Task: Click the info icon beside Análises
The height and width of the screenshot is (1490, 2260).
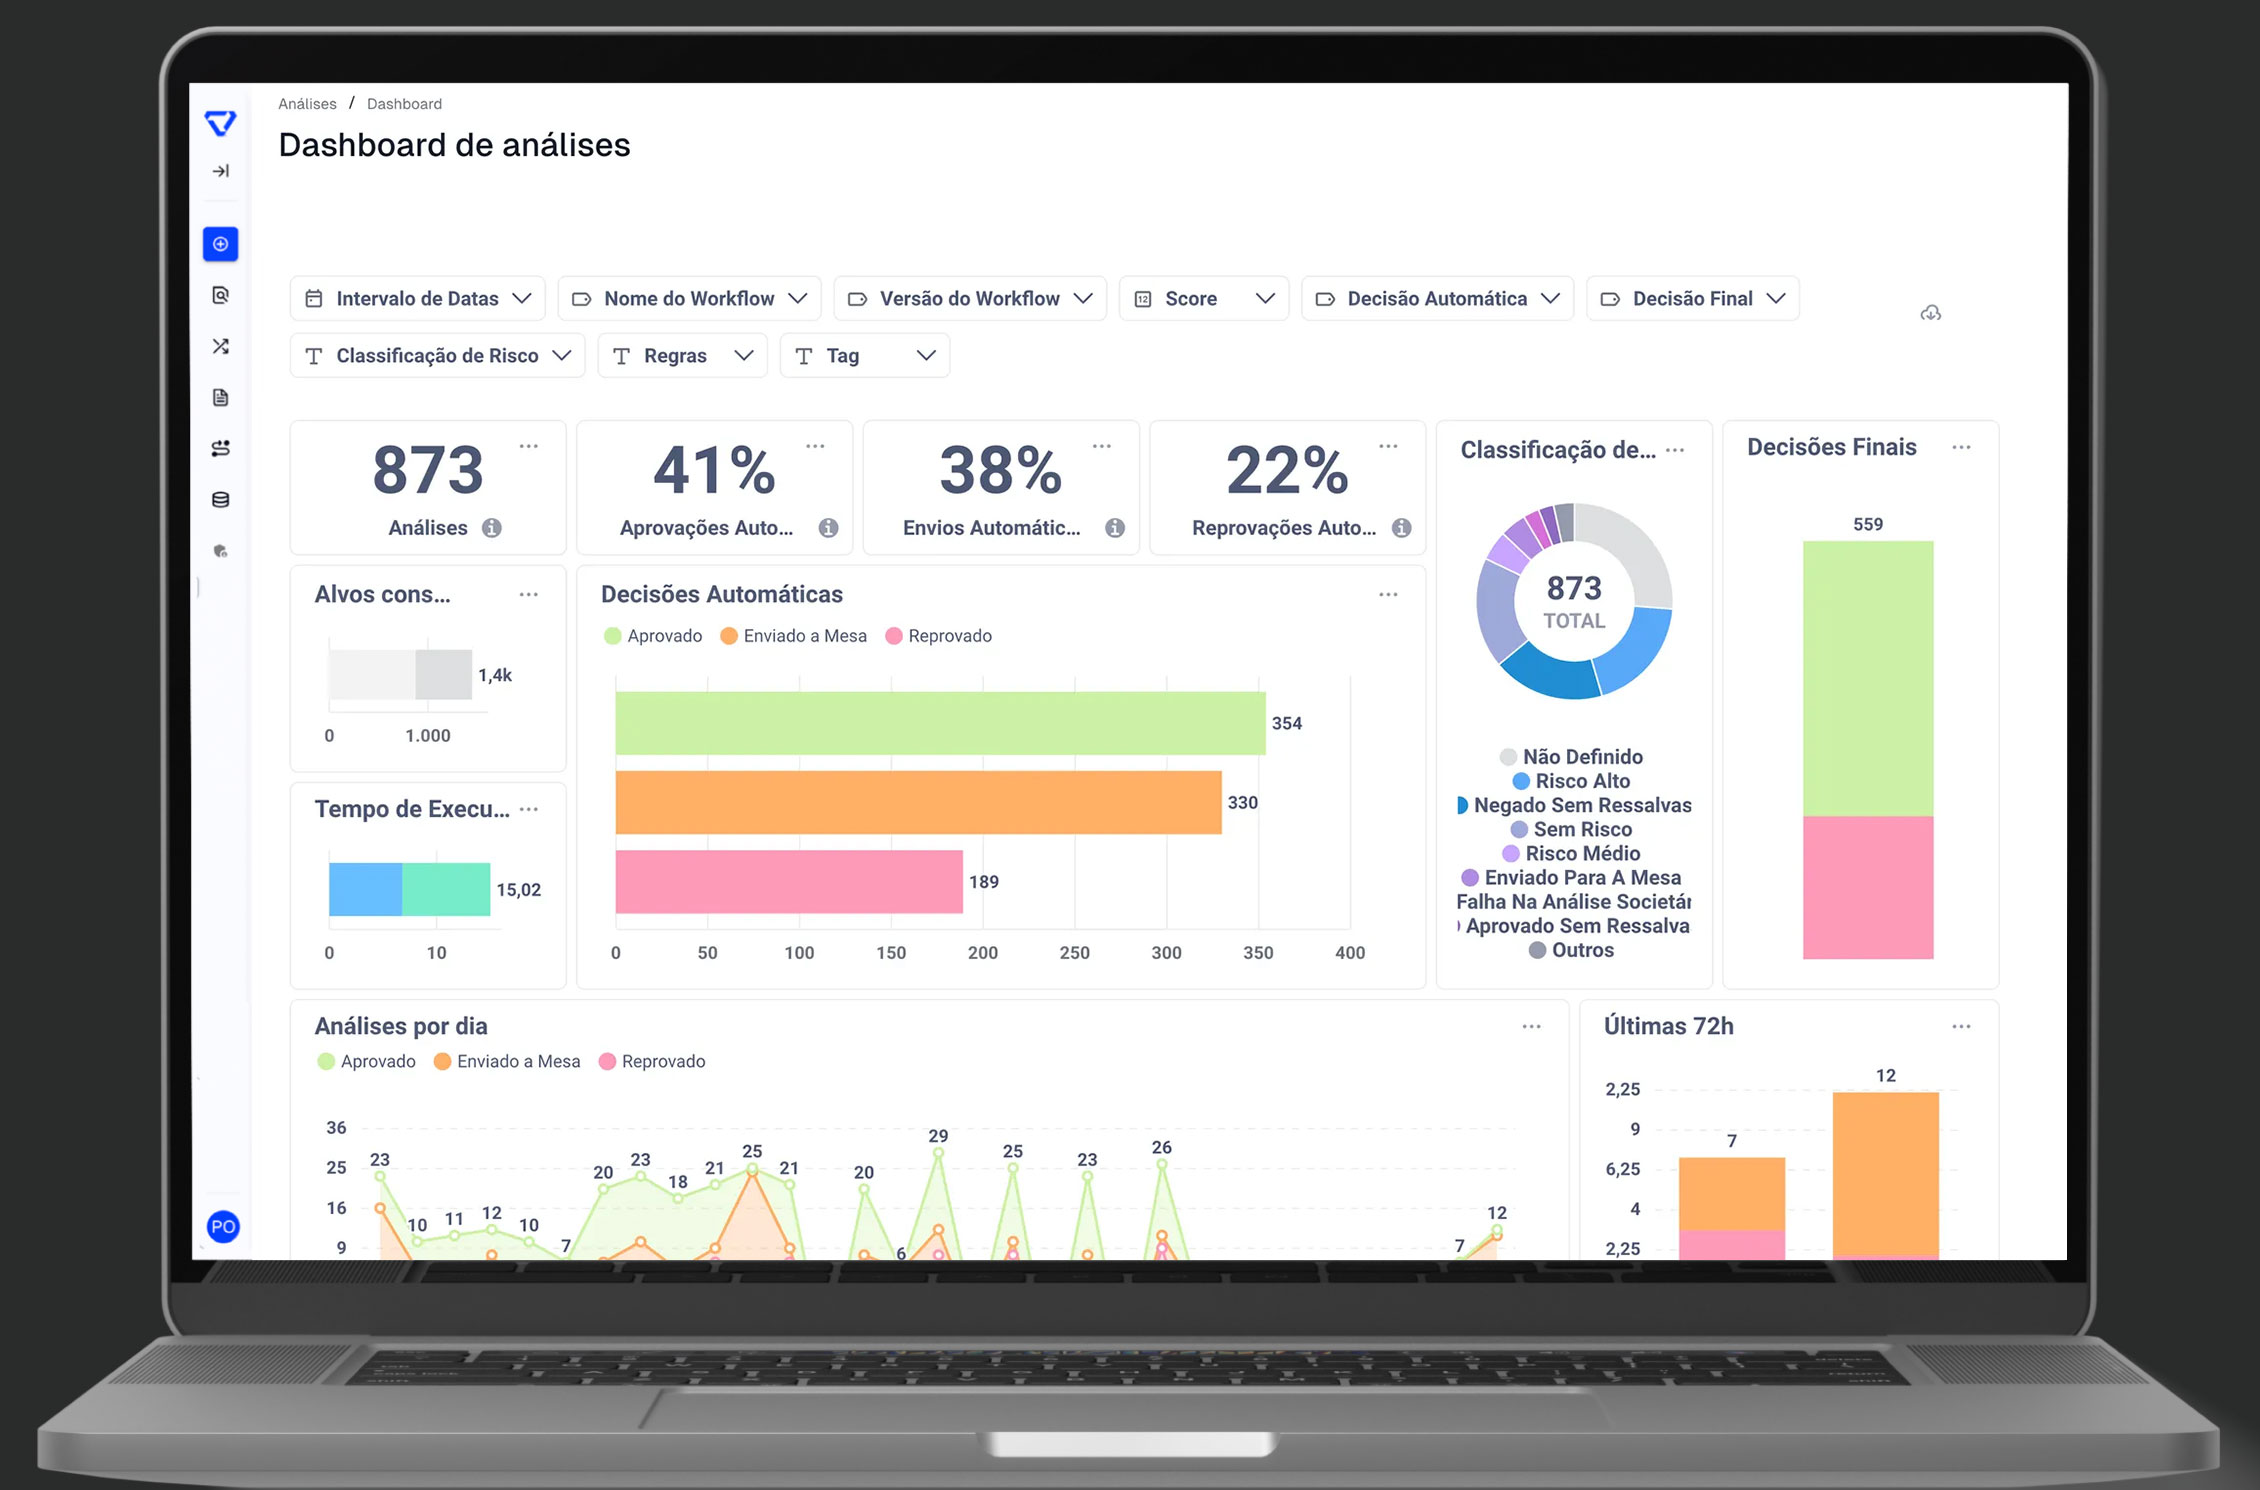Action: click(x=492, y=528)
